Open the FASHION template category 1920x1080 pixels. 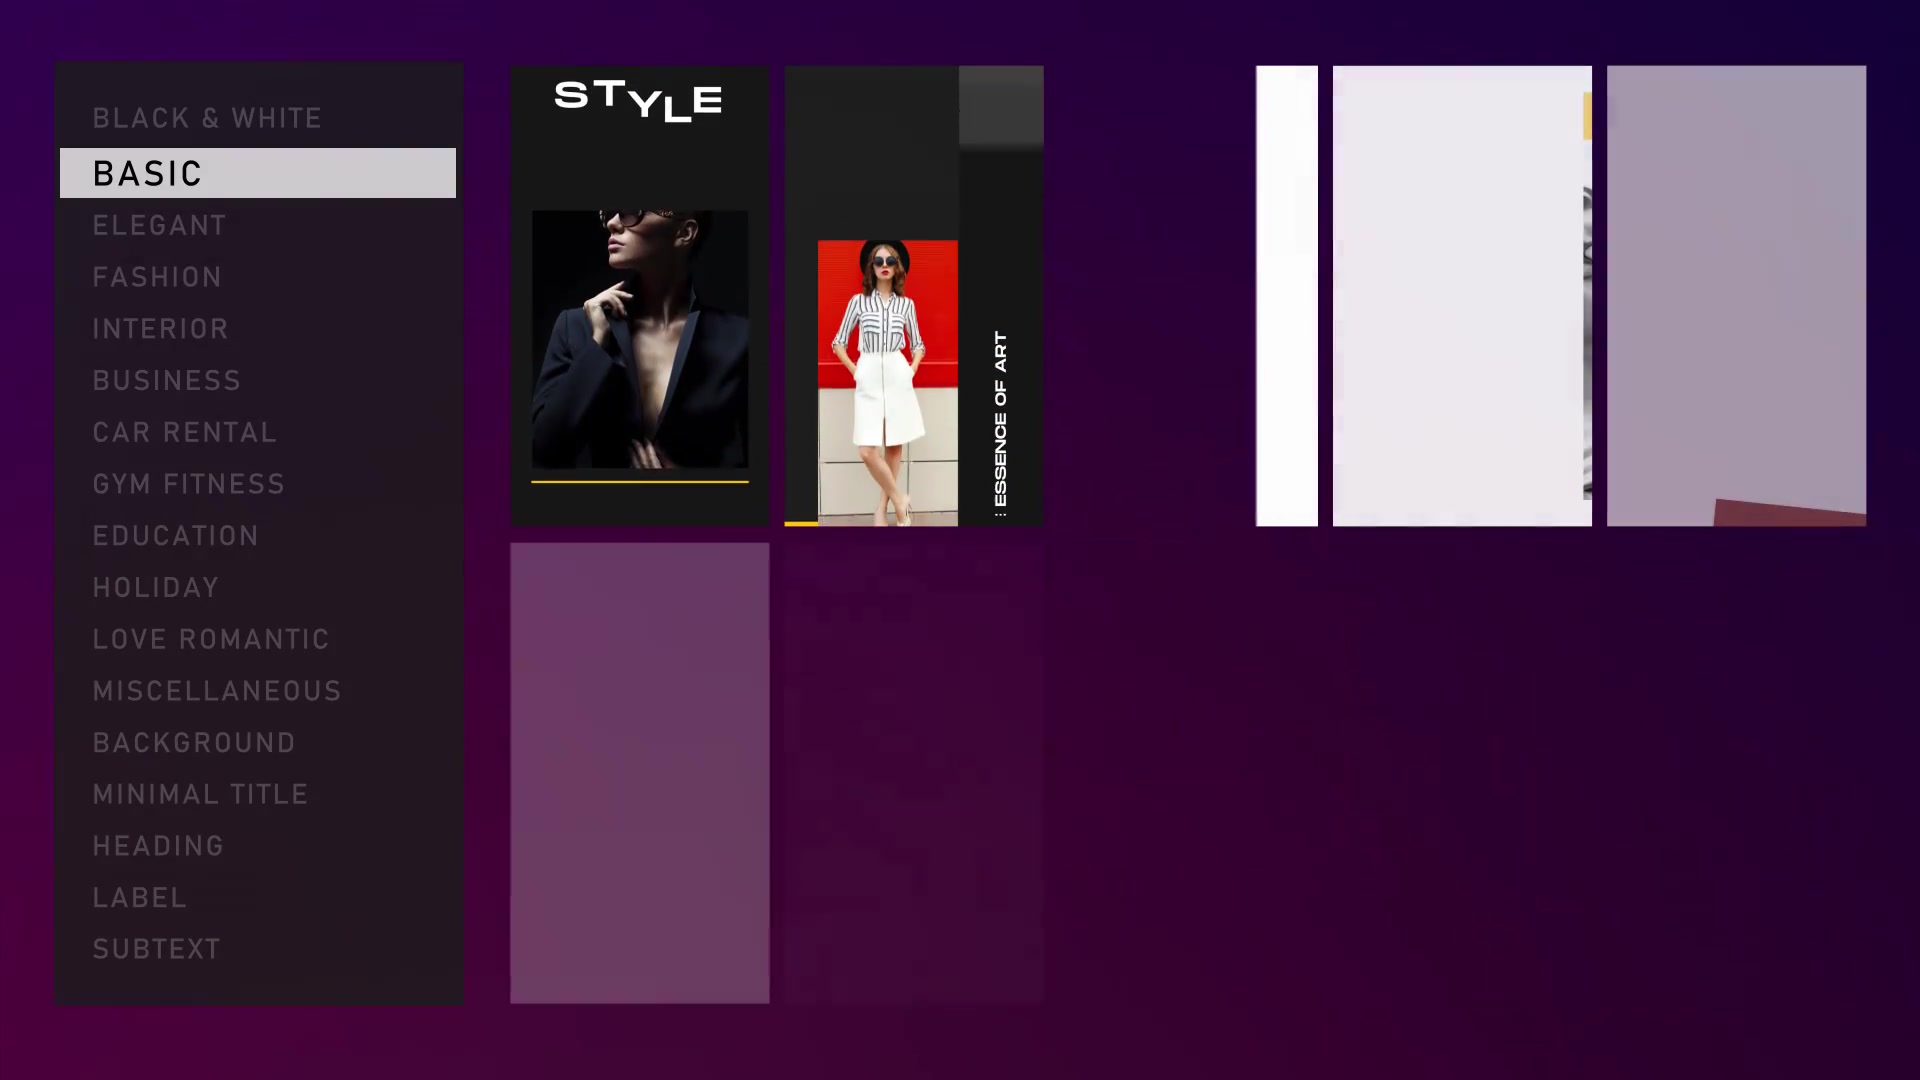click(156, 276)
